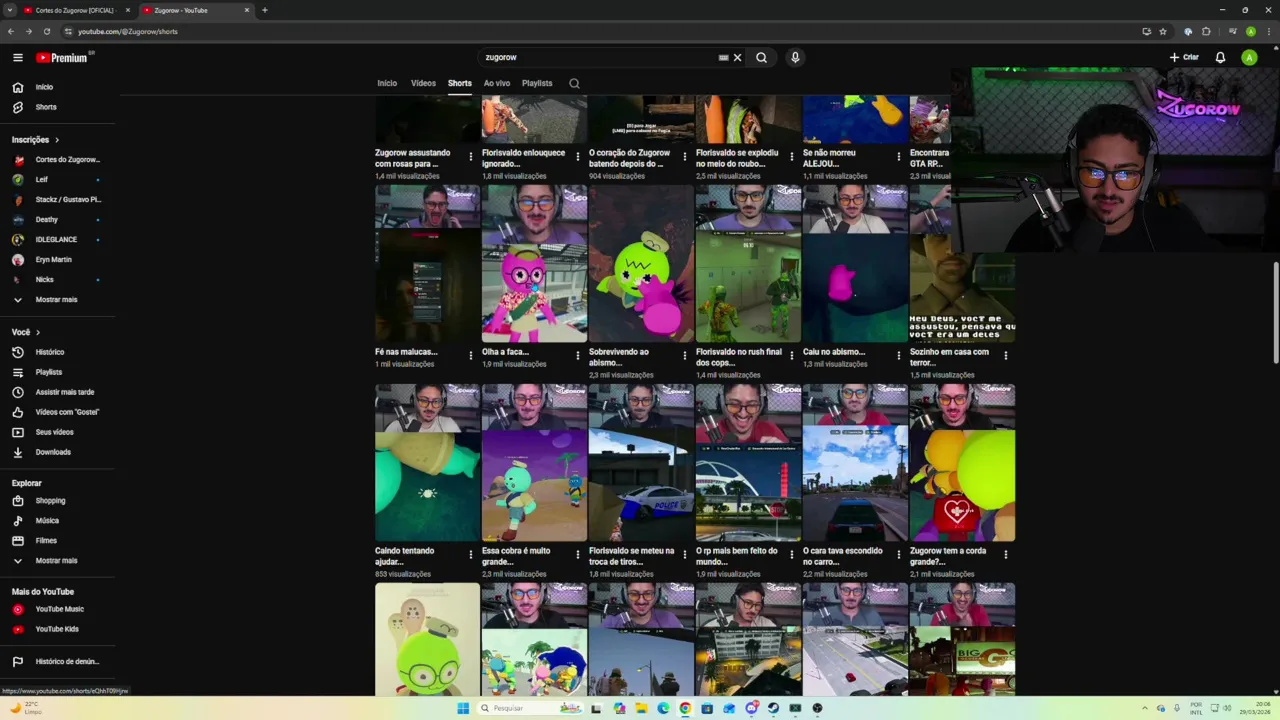
Task: Open Histórico de denúncias
Action: click(x=67, y=661)
